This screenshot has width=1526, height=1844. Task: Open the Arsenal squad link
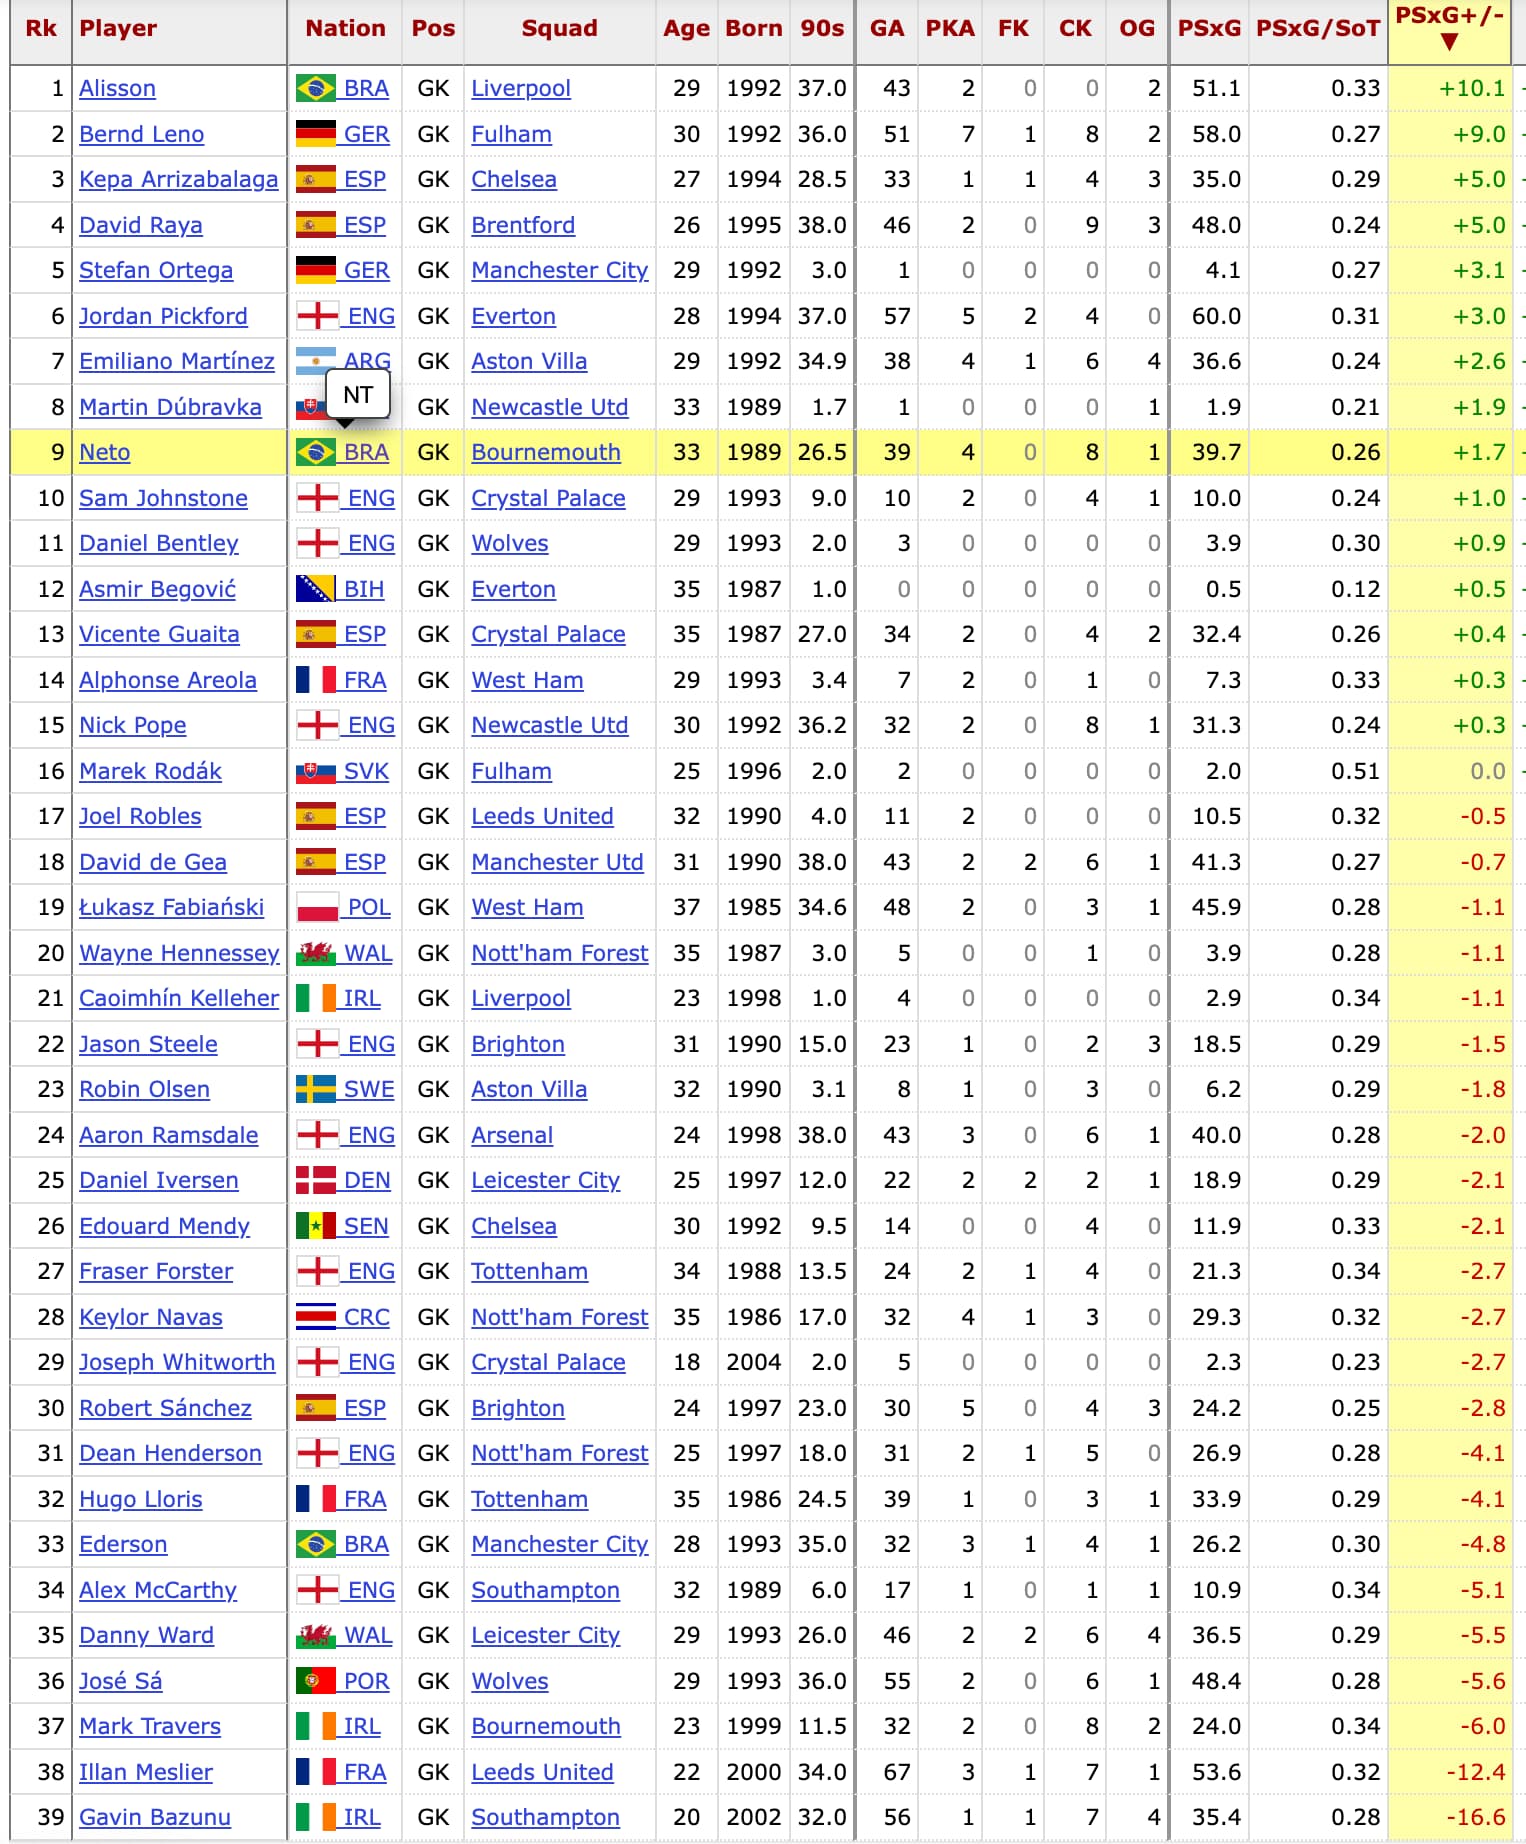coord(512,1135)
